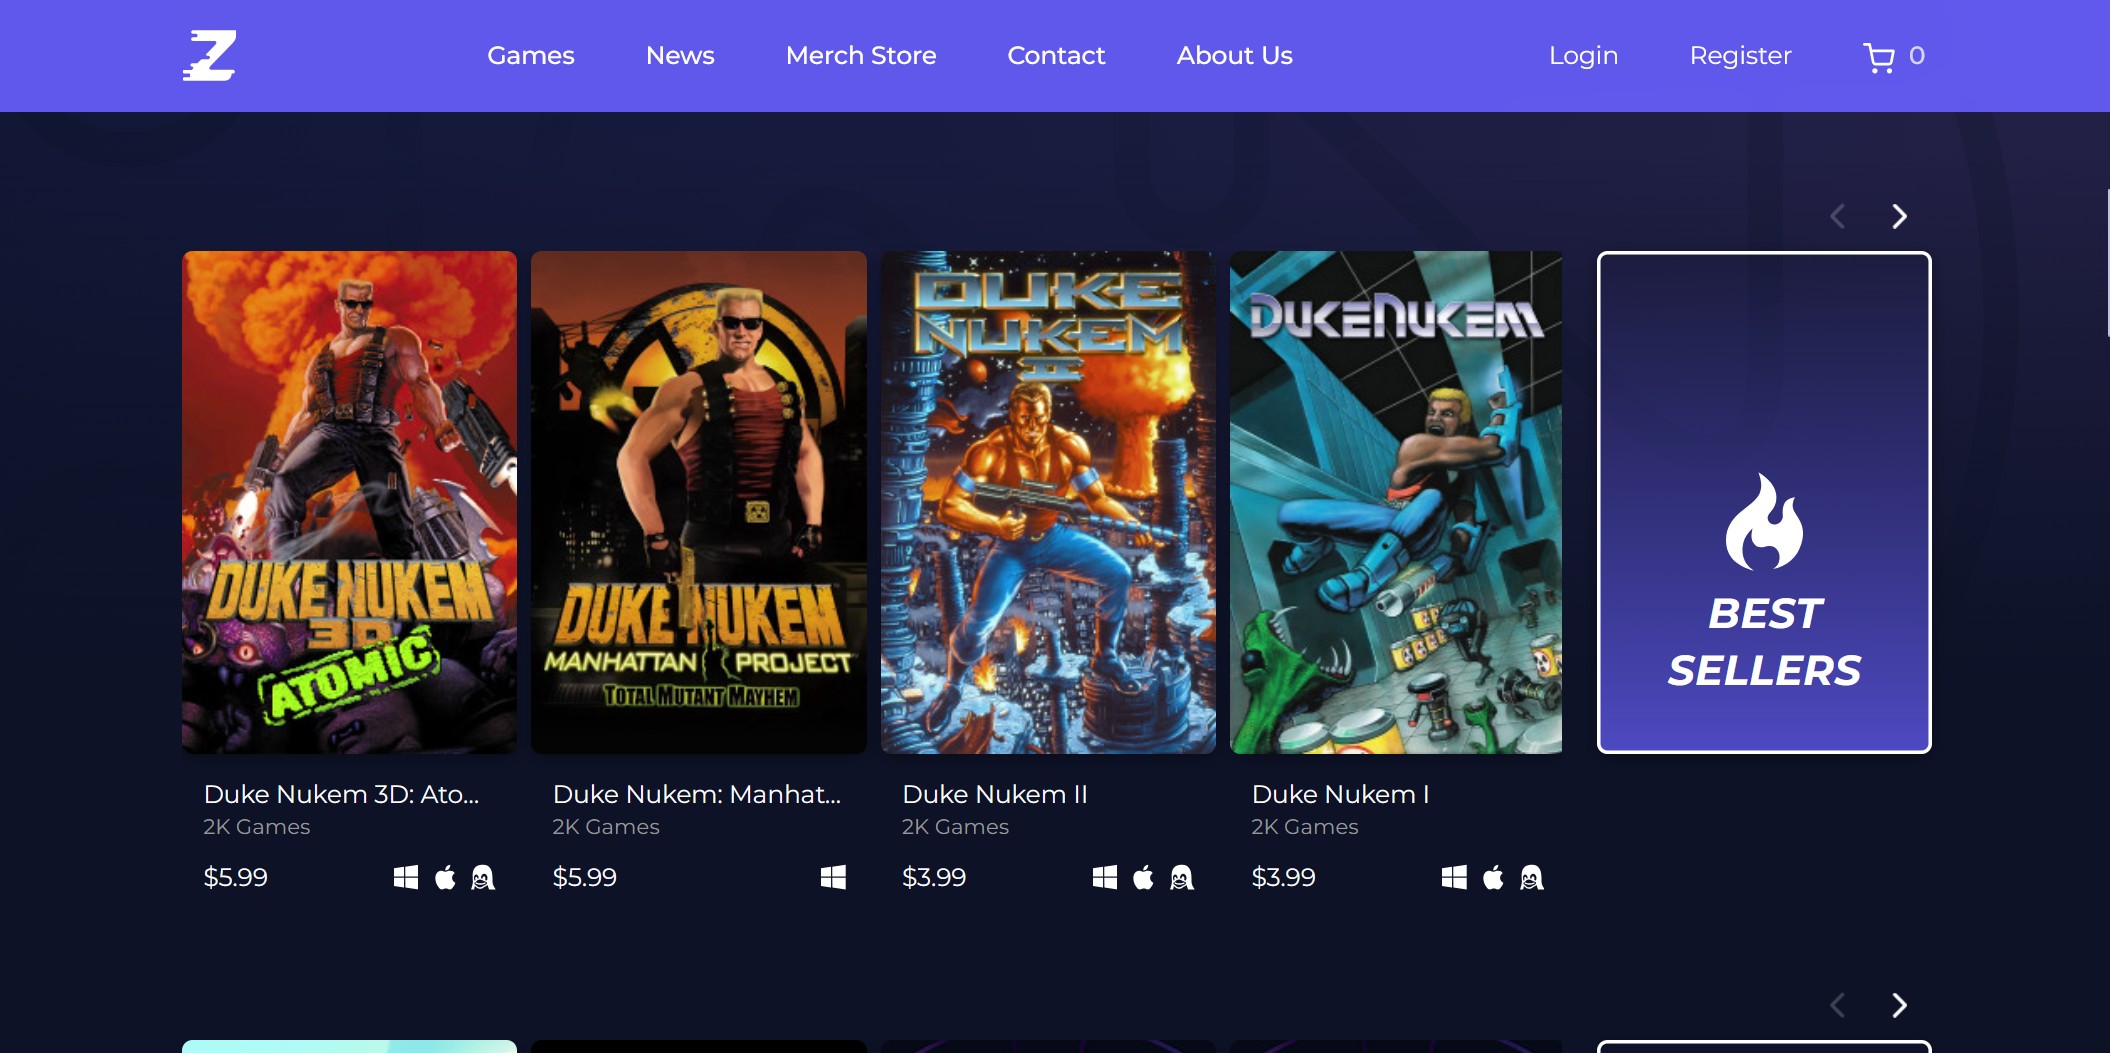Go to the News page
This screenshot has width=2110, height=1053.
click(680, 55)
